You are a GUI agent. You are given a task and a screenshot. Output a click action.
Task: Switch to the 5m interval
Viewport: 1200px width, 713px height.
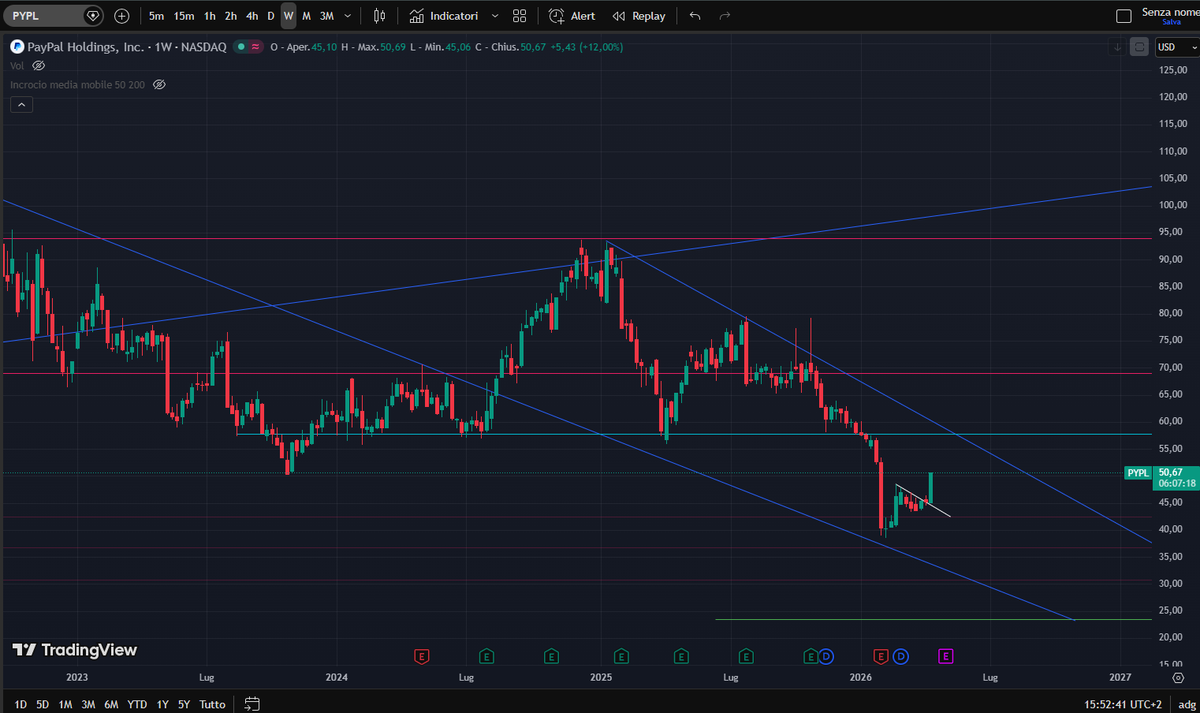click(x=156, y=16)
